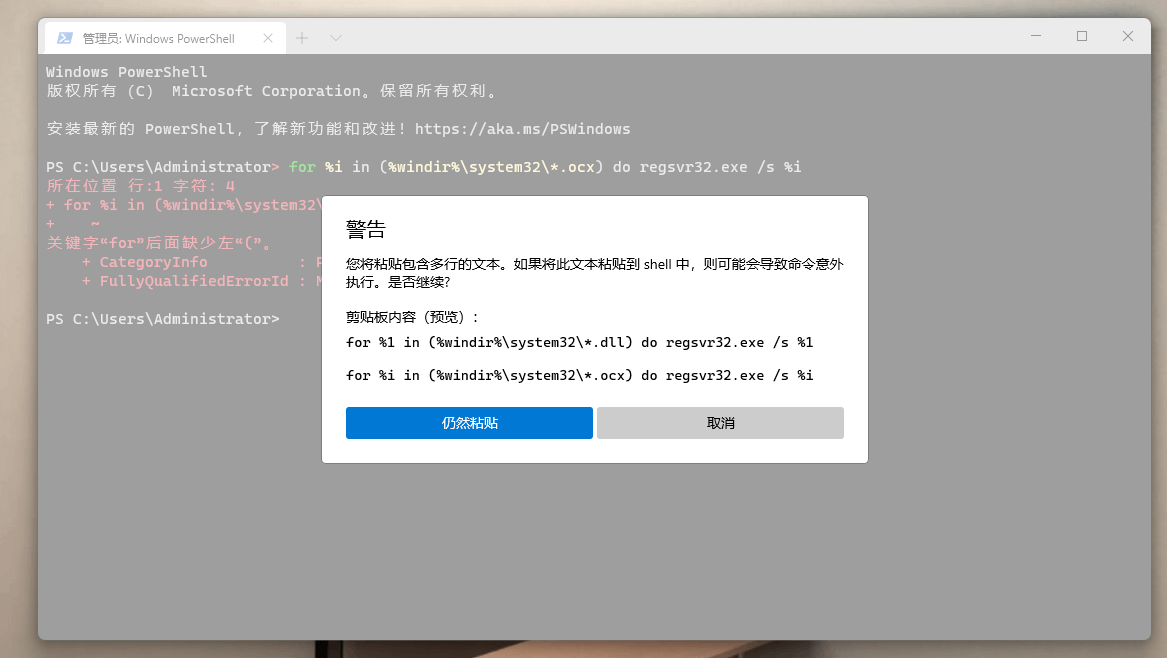Click clipboard preview line with *.dll
This screenshot has height=658, width=1167.
(579, 342)
